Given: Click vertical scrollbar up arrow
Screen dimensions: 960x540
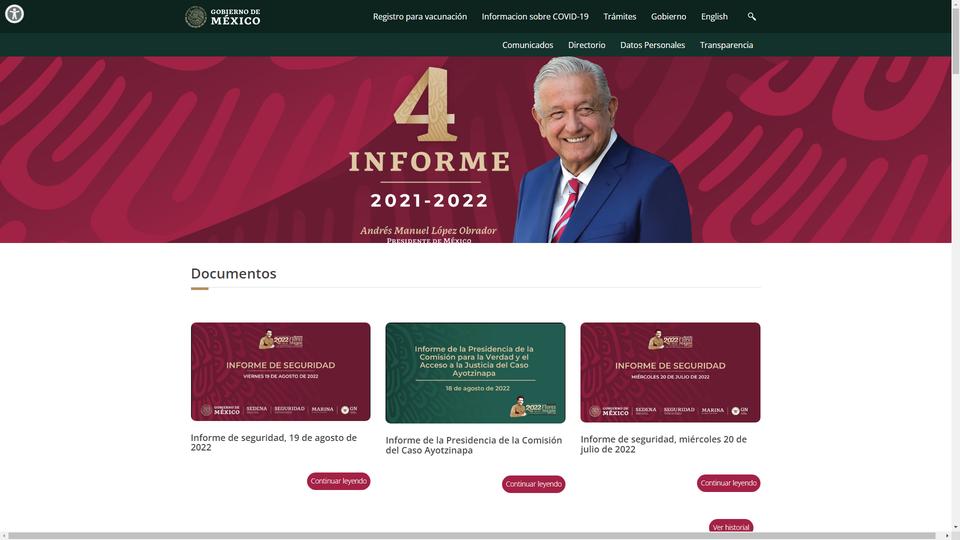Looking at the screenshot, I should 956,4.
